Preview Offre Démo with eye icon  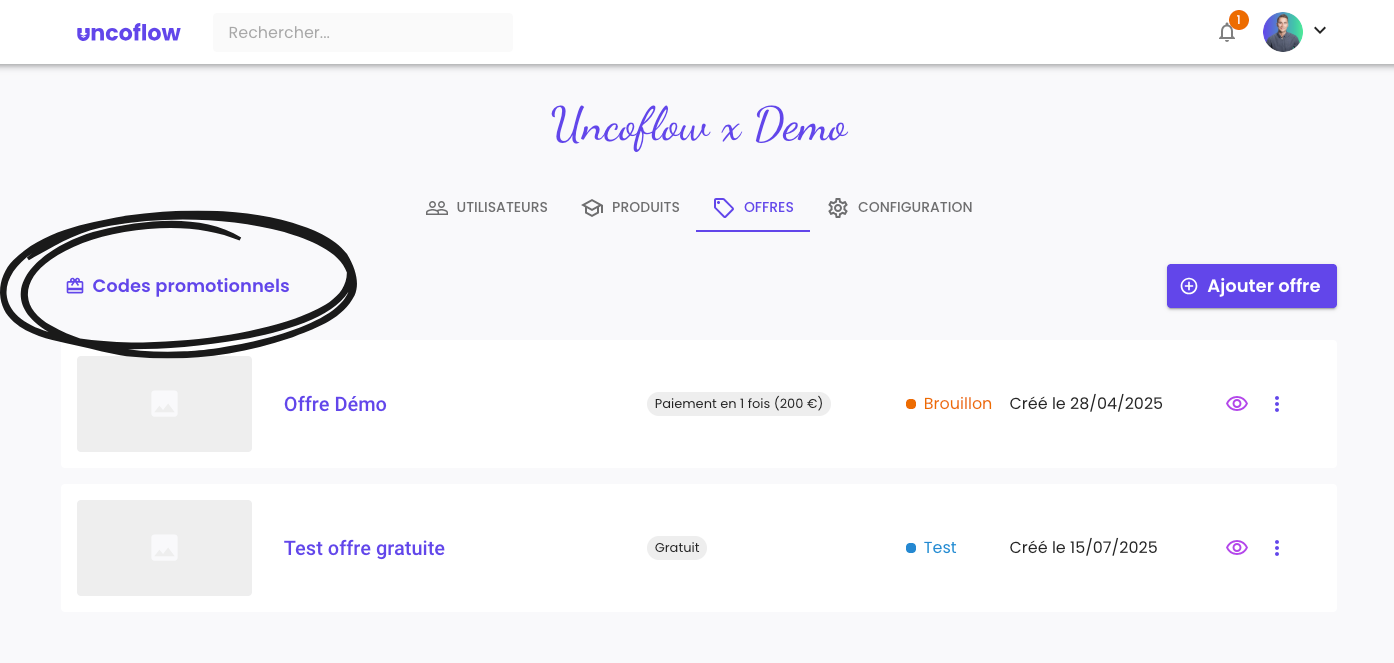[x=1237, y=404]
